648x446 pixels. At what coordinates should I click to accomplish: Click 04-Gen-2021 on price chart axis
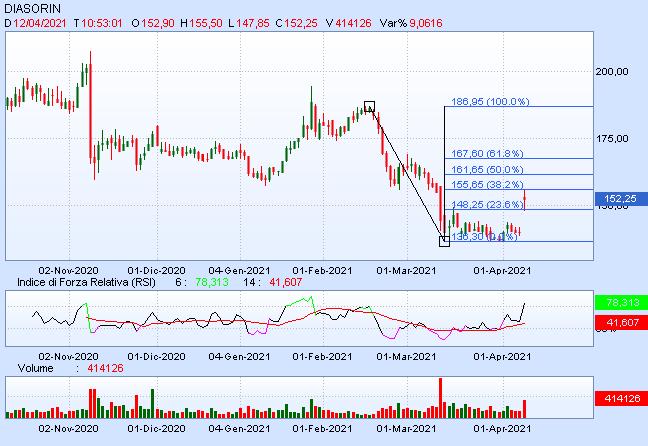tap(239, 271)
